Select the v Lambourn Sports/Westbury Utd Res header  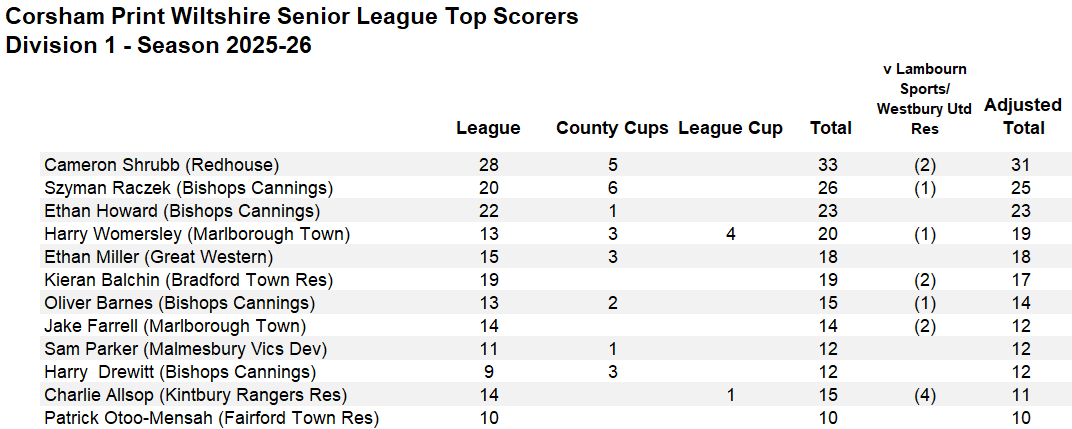coord(924,99)
